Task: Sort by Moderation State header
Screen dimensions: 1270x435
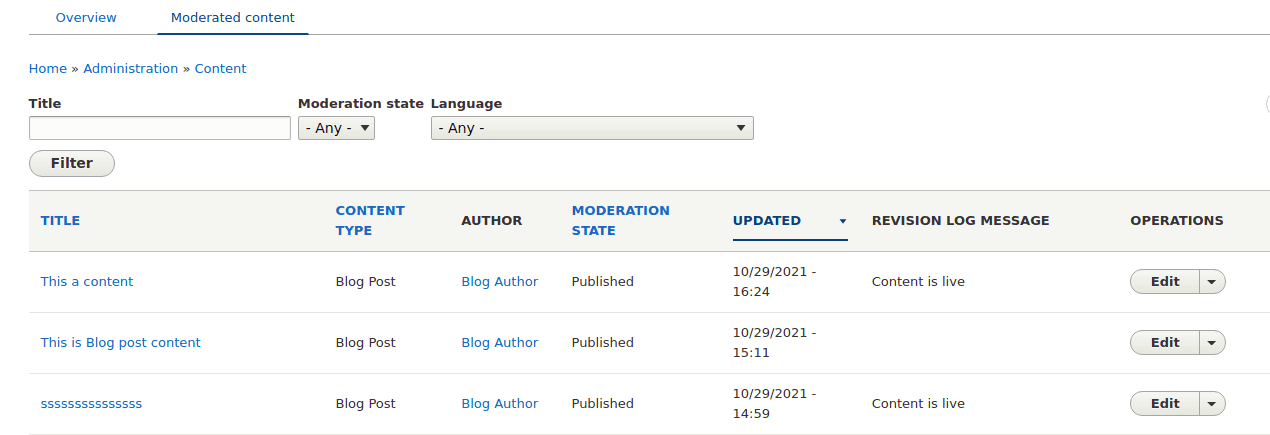Action: click(x=620, y=221)
